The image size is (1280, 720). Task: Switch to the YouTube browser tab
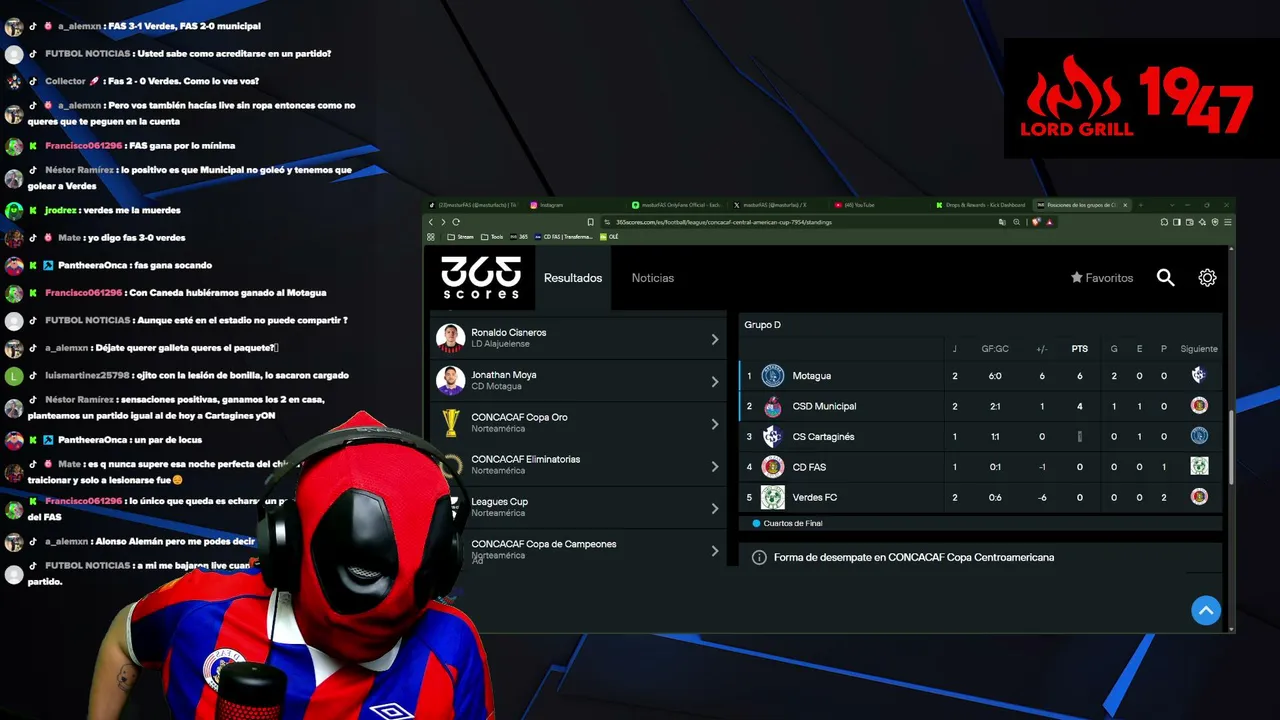tap(878, 205)
